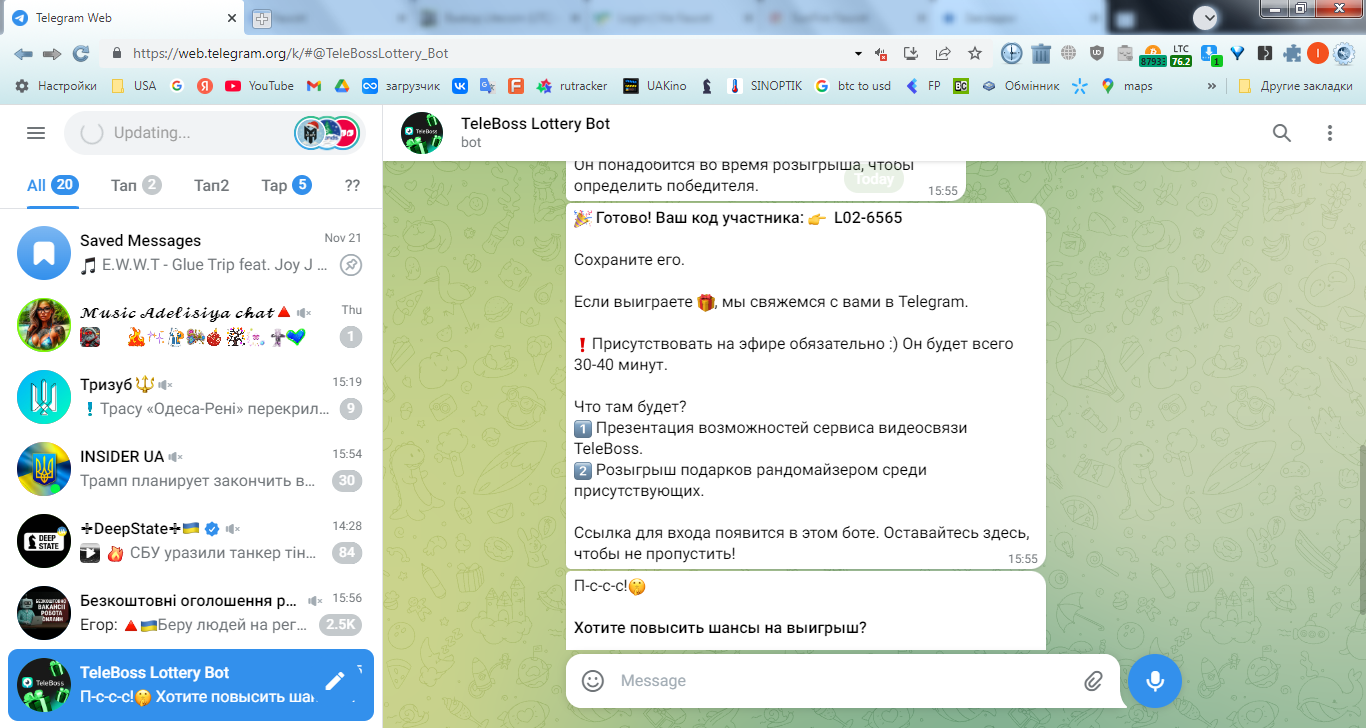Expand the address bar dropdown arrow
This screenshot has width=1366, height=728.
[858, 53]
